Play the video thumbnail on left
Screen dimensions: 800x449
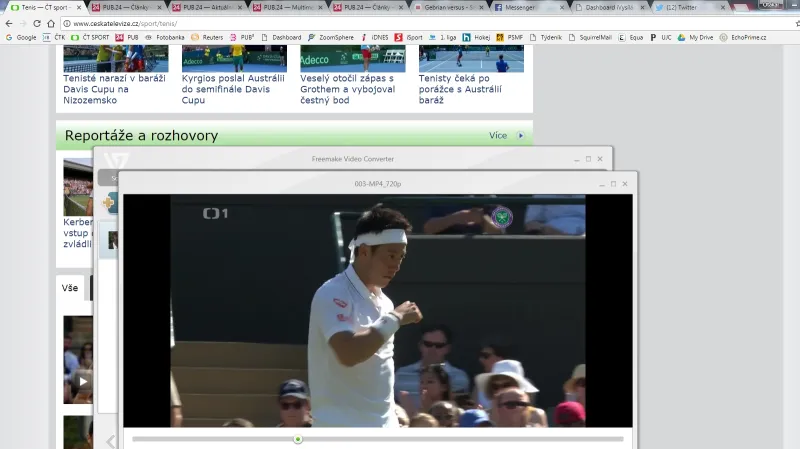82,380
